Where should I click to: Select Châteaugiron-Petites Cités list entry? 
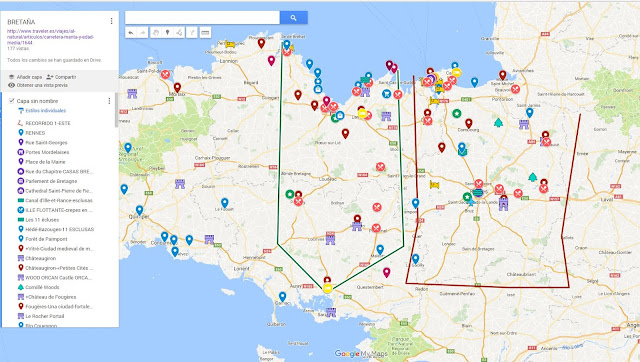(x=59, y=268)
